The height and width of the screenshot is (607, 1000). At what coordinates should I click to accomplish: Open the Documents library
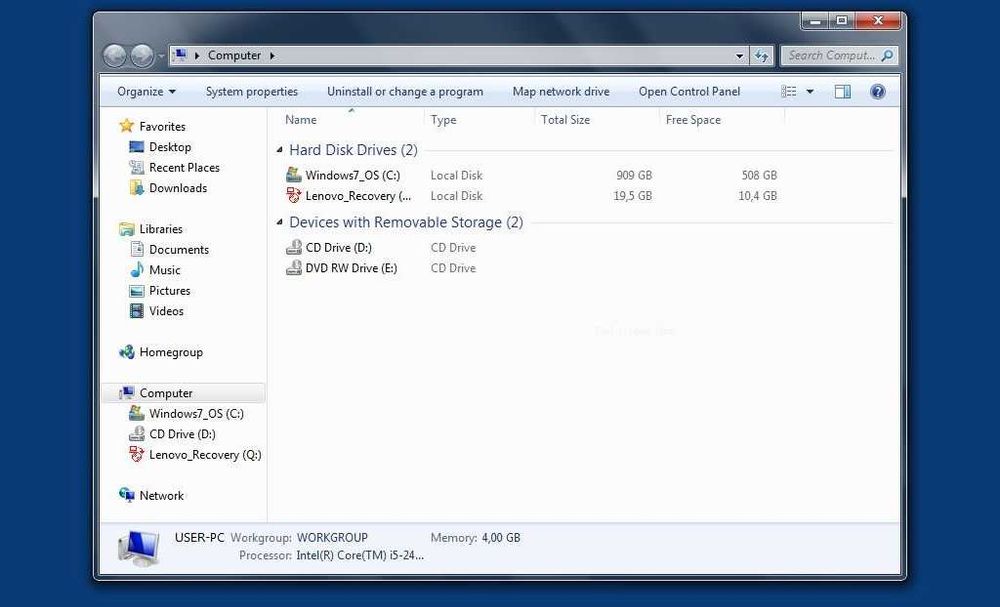(179, 249)
